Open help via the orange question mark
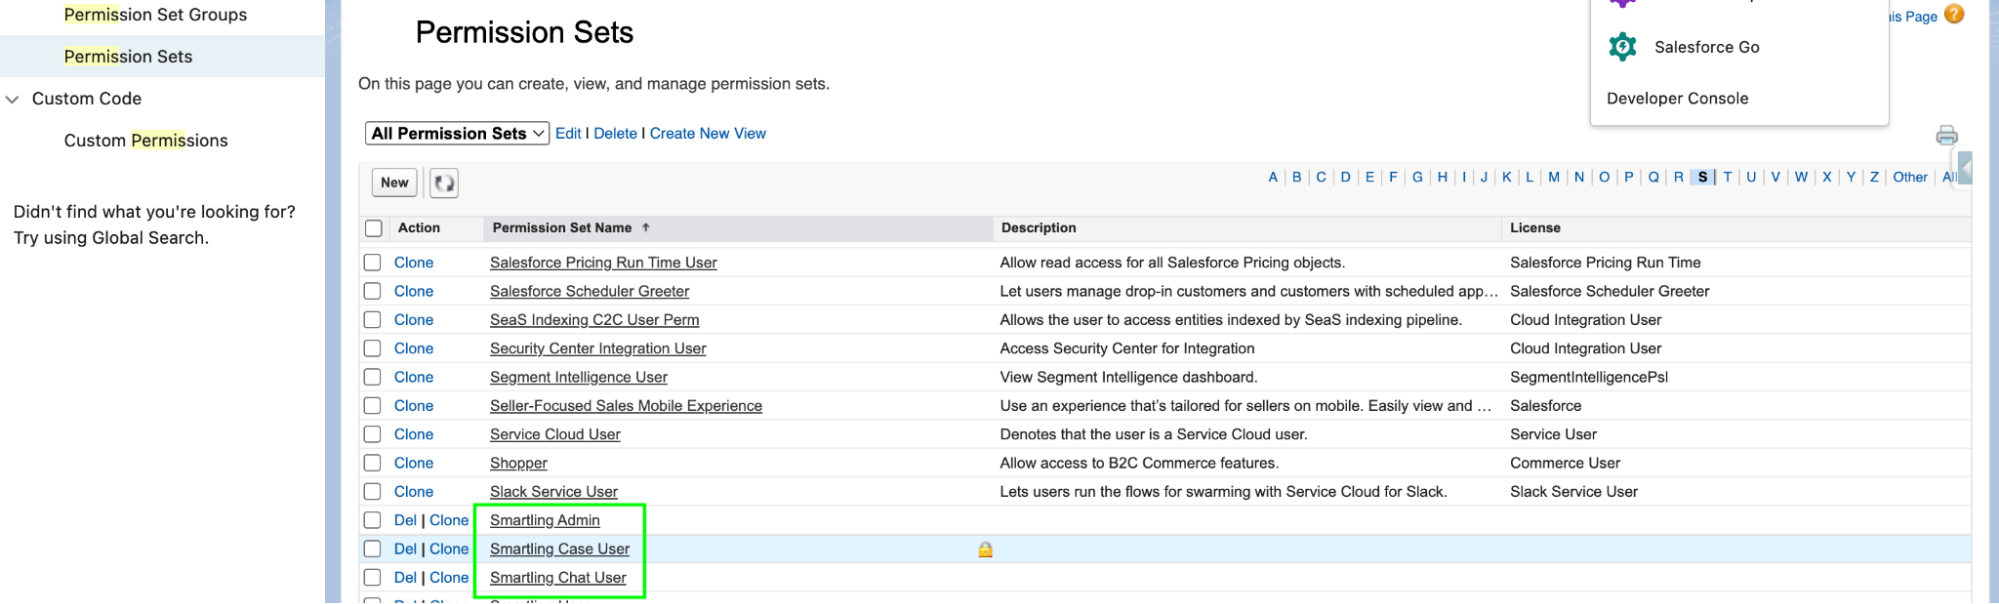This screenshot has height=604, width=1999. [x=1954, y=14]
